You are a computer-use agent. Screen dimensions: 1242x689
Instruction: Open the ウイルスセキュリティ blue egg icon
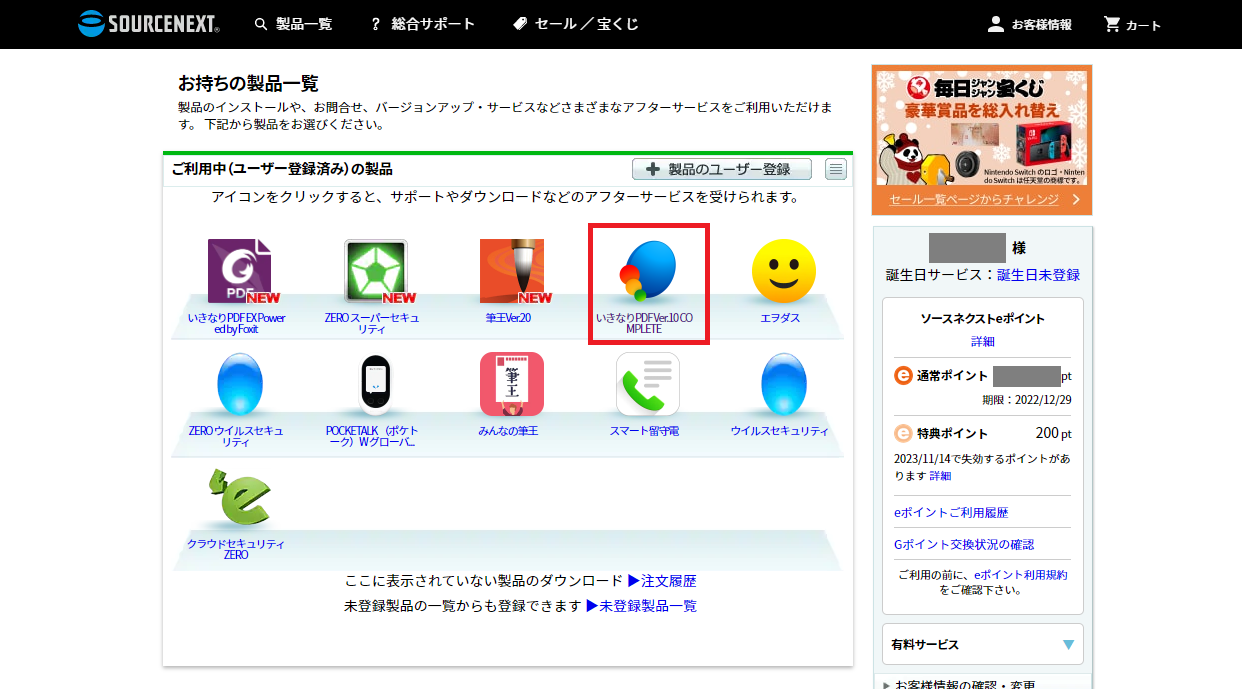tap(784, 383)
